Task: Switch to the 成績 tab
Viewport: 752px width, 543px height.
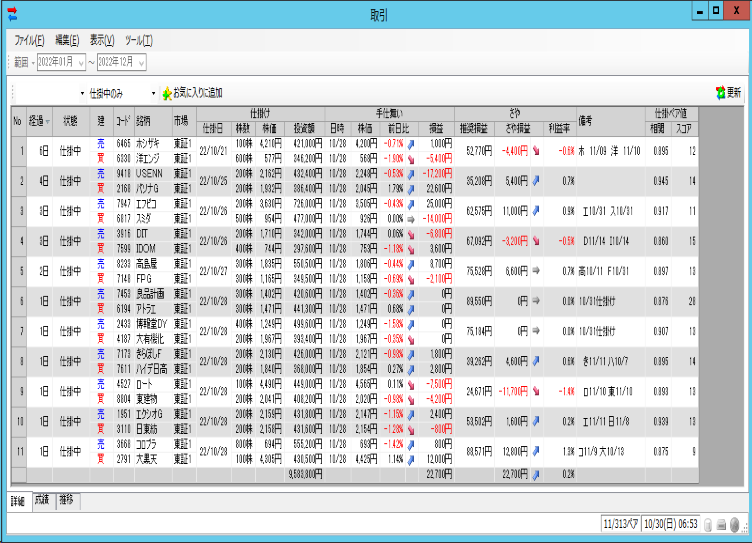Action: [43, 500]
